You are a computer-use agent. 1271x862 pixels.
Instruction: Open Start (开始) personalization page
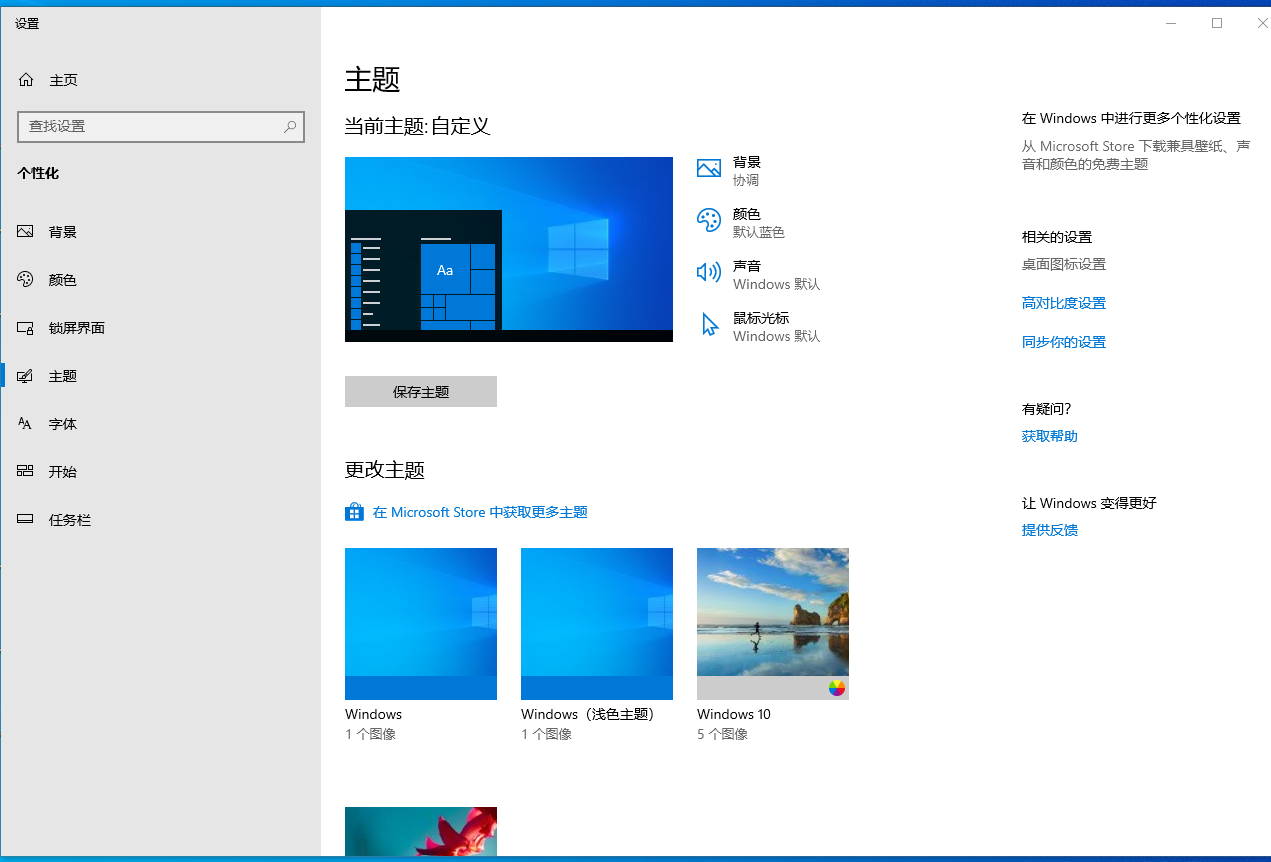click(62, 472)
